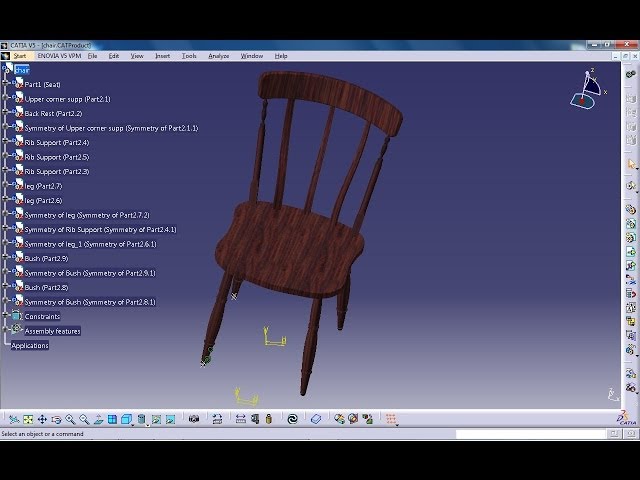640x480 pixels.
Task: Insert a new Product from the right toolbar
Action: [631, 224]
